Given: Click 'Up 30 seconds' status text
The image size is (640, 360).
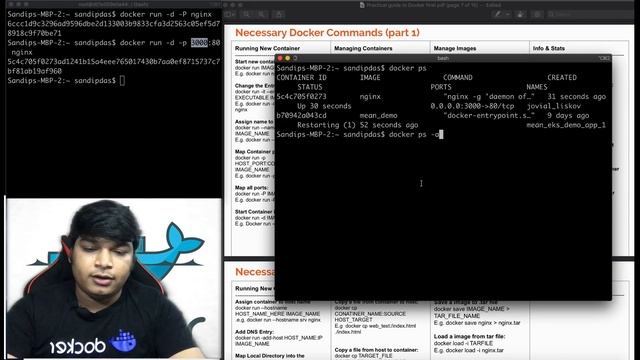Looking at the screenshot, I should [x=324, y=106].
